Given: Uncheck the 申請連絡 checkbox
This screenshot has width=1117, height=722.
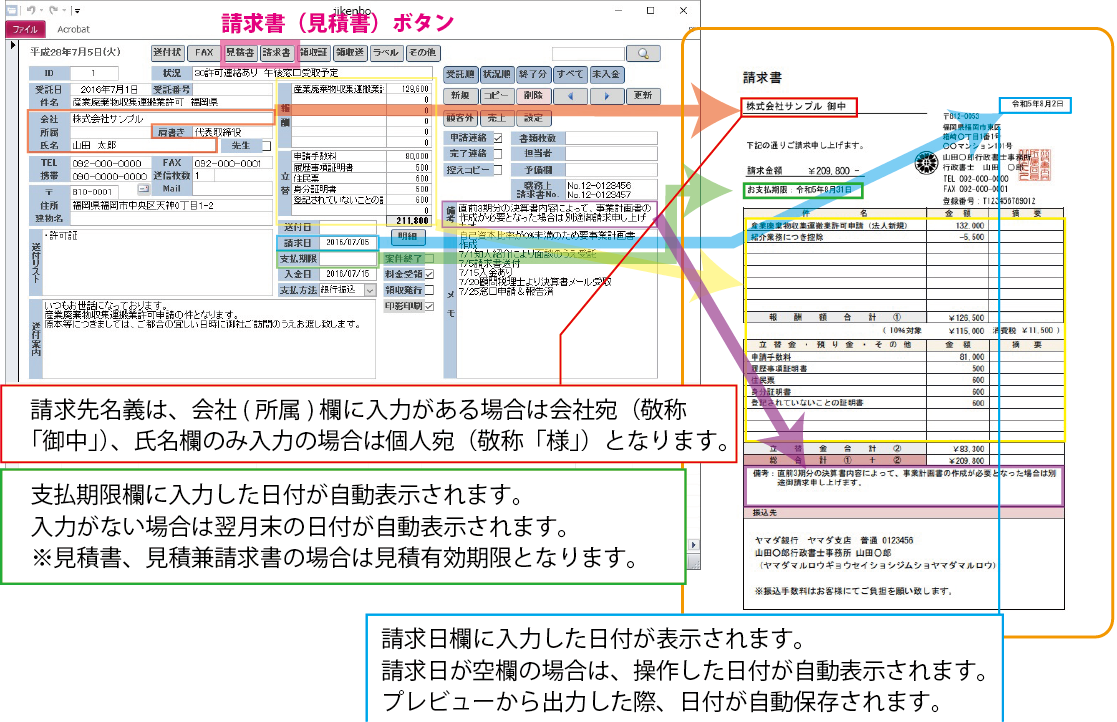Looking at the screenshot, I should (498, 138).
